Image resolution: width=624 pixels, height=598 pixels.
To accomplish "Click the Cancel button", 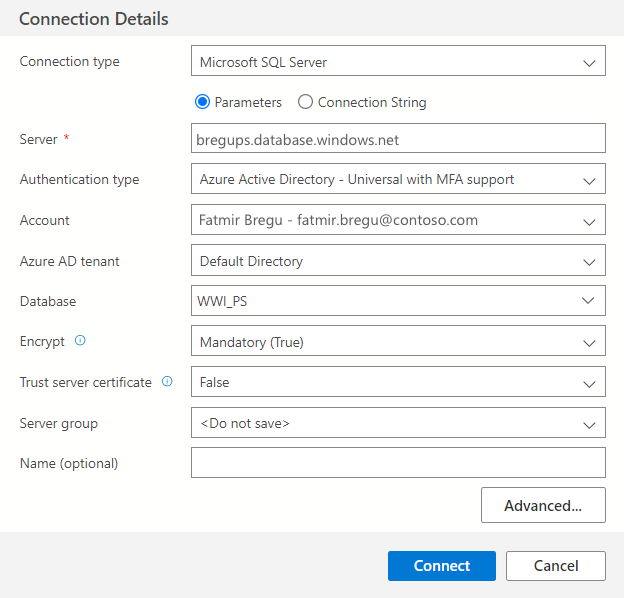I will [555, 566].
